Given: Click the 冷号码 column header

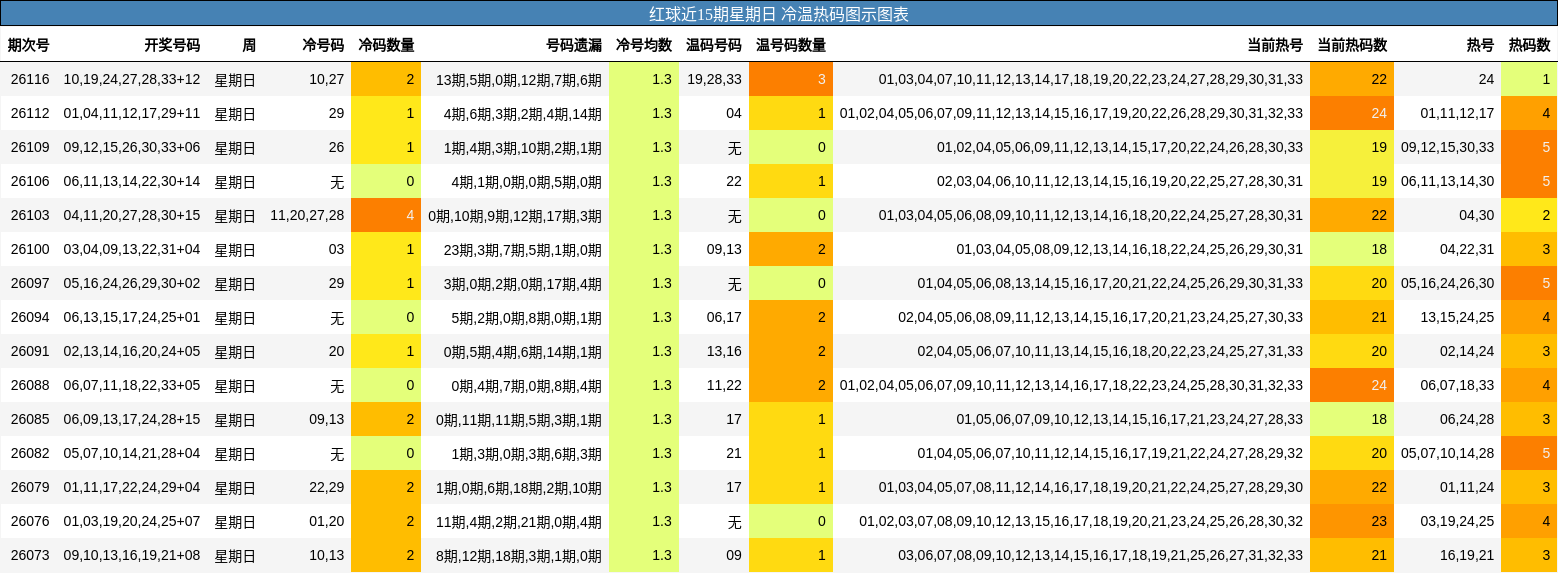Looking at the screenshot, I should coord(323,45).
